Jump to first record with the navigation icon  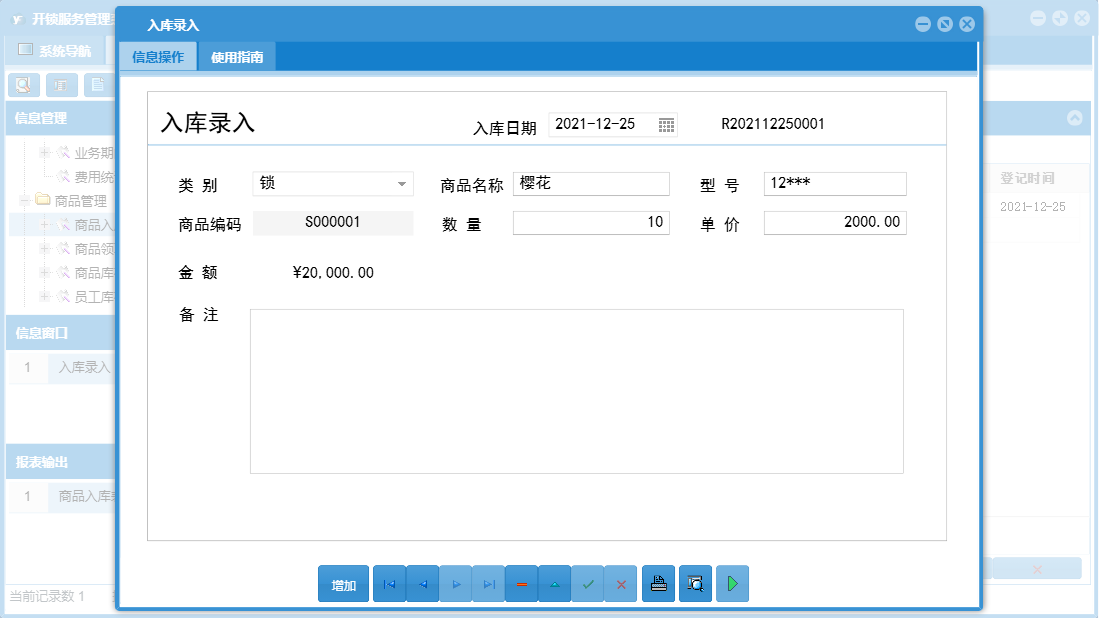[x=389, y=583]
